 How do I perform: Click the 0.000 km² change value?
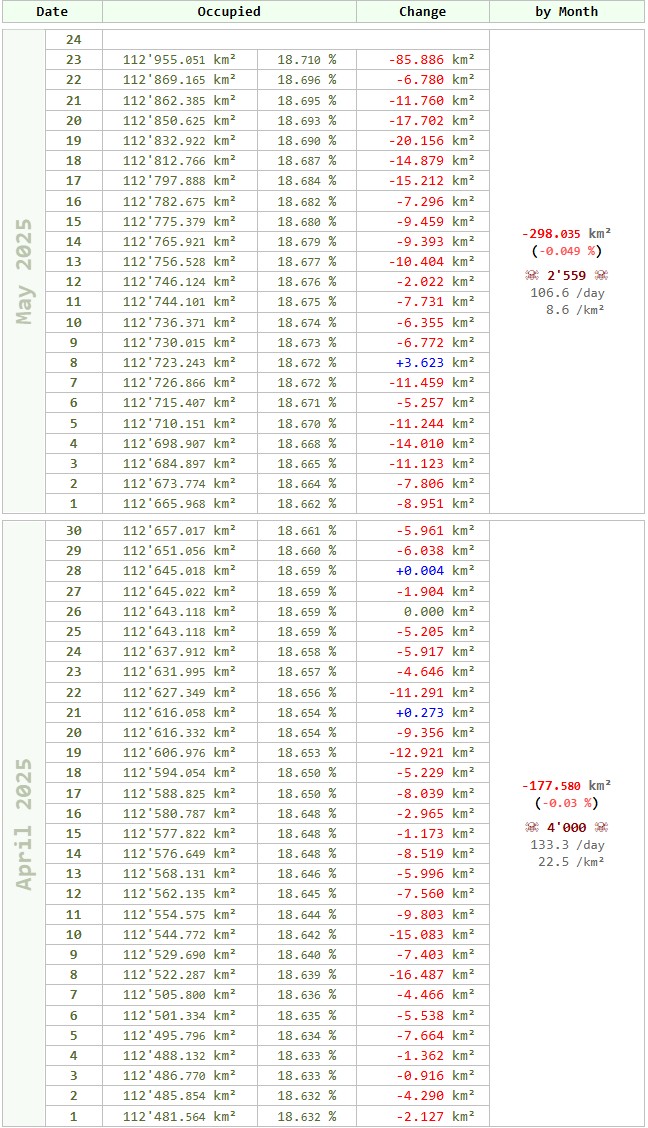(434, 611)
